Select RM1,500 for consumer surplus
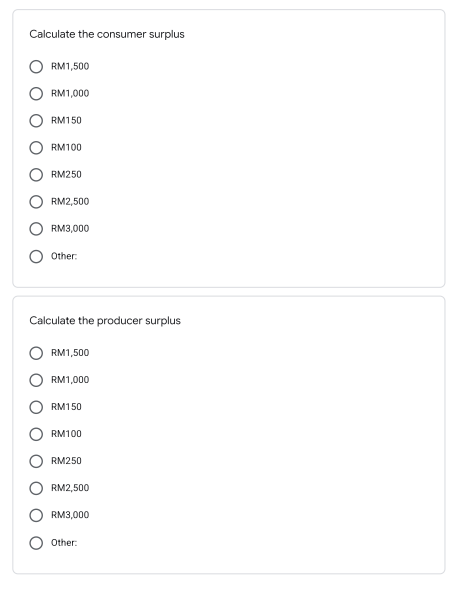Viewport: 462px width, 597px height. 36,67
